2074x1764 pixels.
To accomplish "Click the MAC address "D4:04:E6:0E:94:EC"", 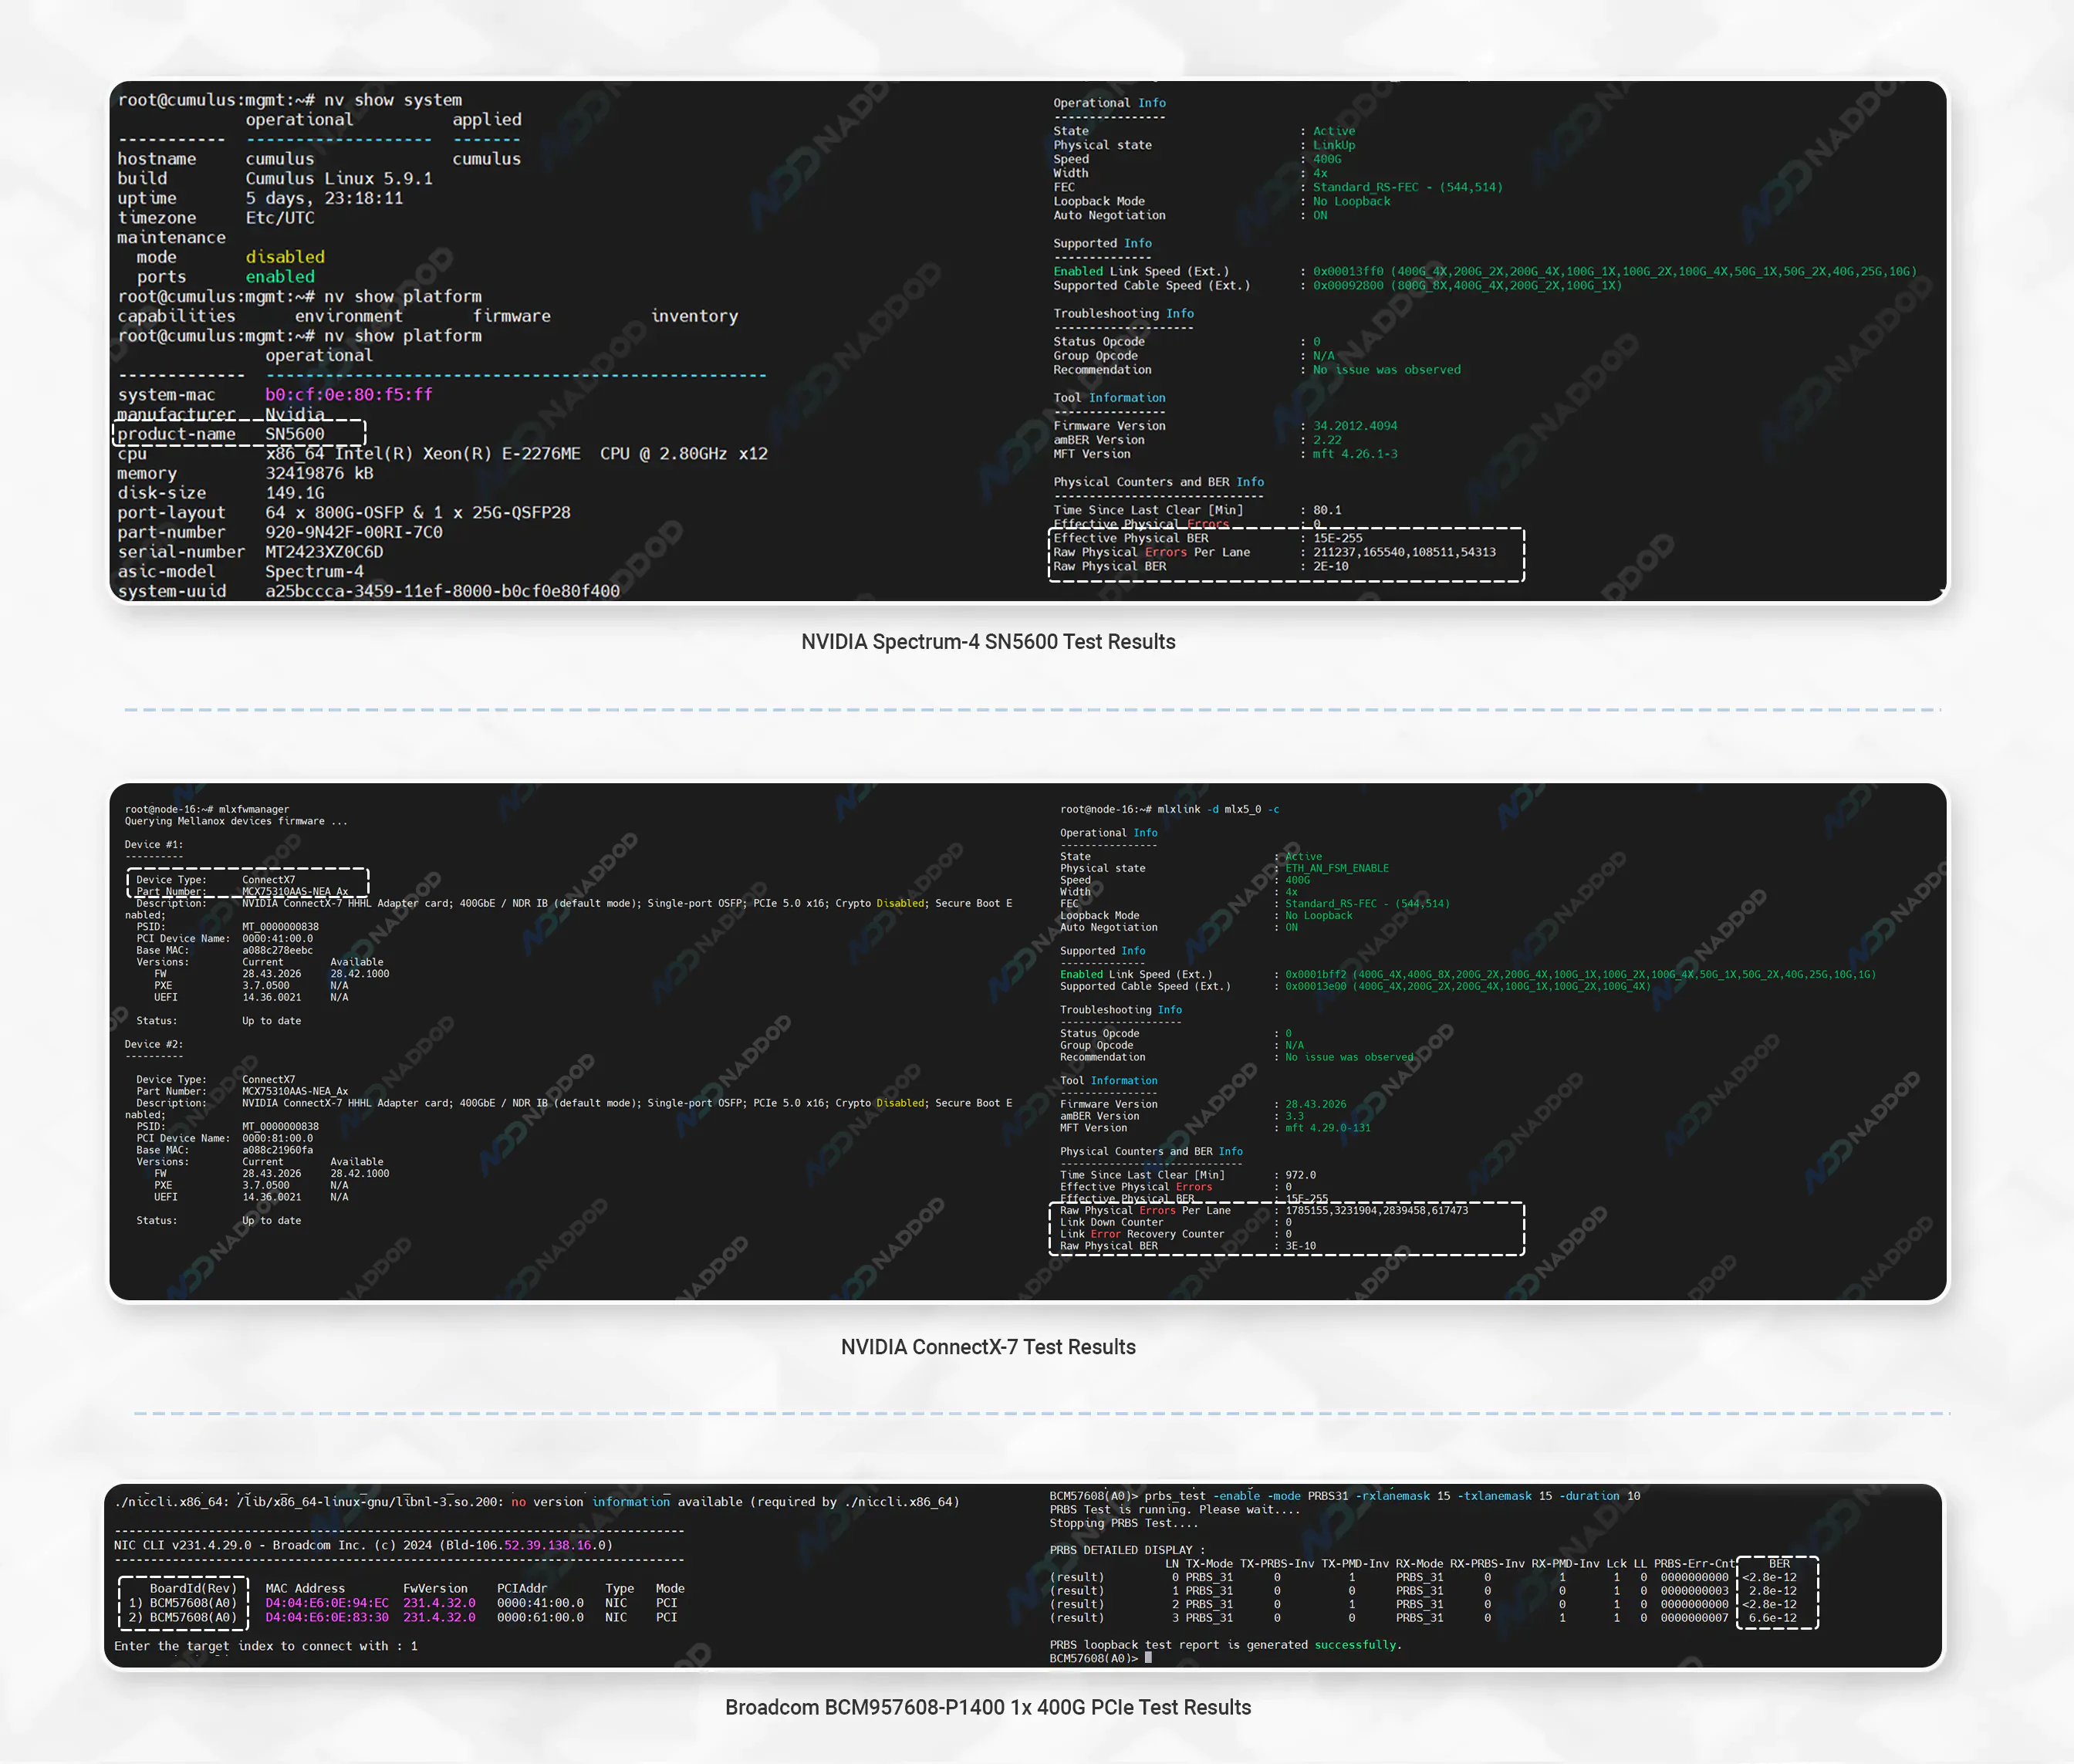I will click(327, 1603).
